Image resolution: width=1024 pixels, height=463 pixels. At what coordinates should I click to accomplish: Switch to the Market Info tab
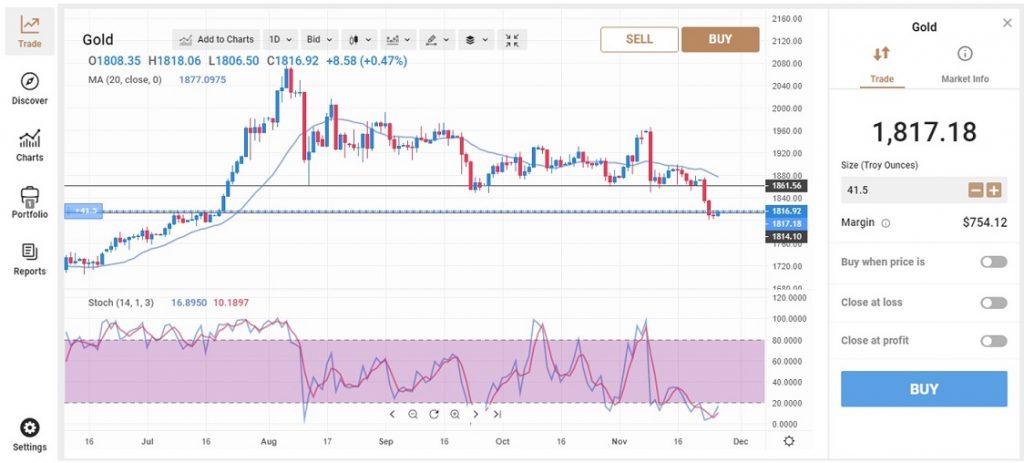click(965, 65)
